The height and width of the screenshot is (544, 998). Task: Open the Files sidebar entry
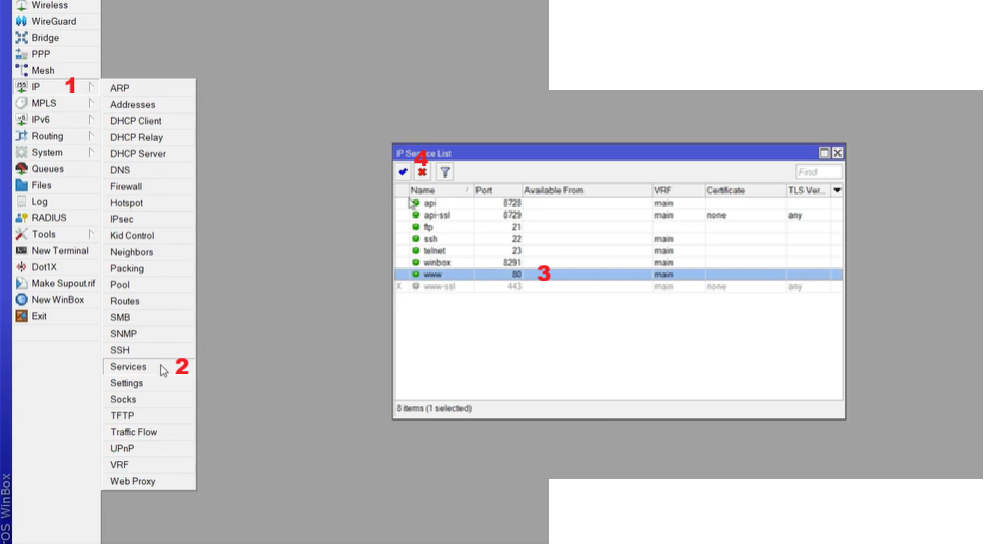41,185
